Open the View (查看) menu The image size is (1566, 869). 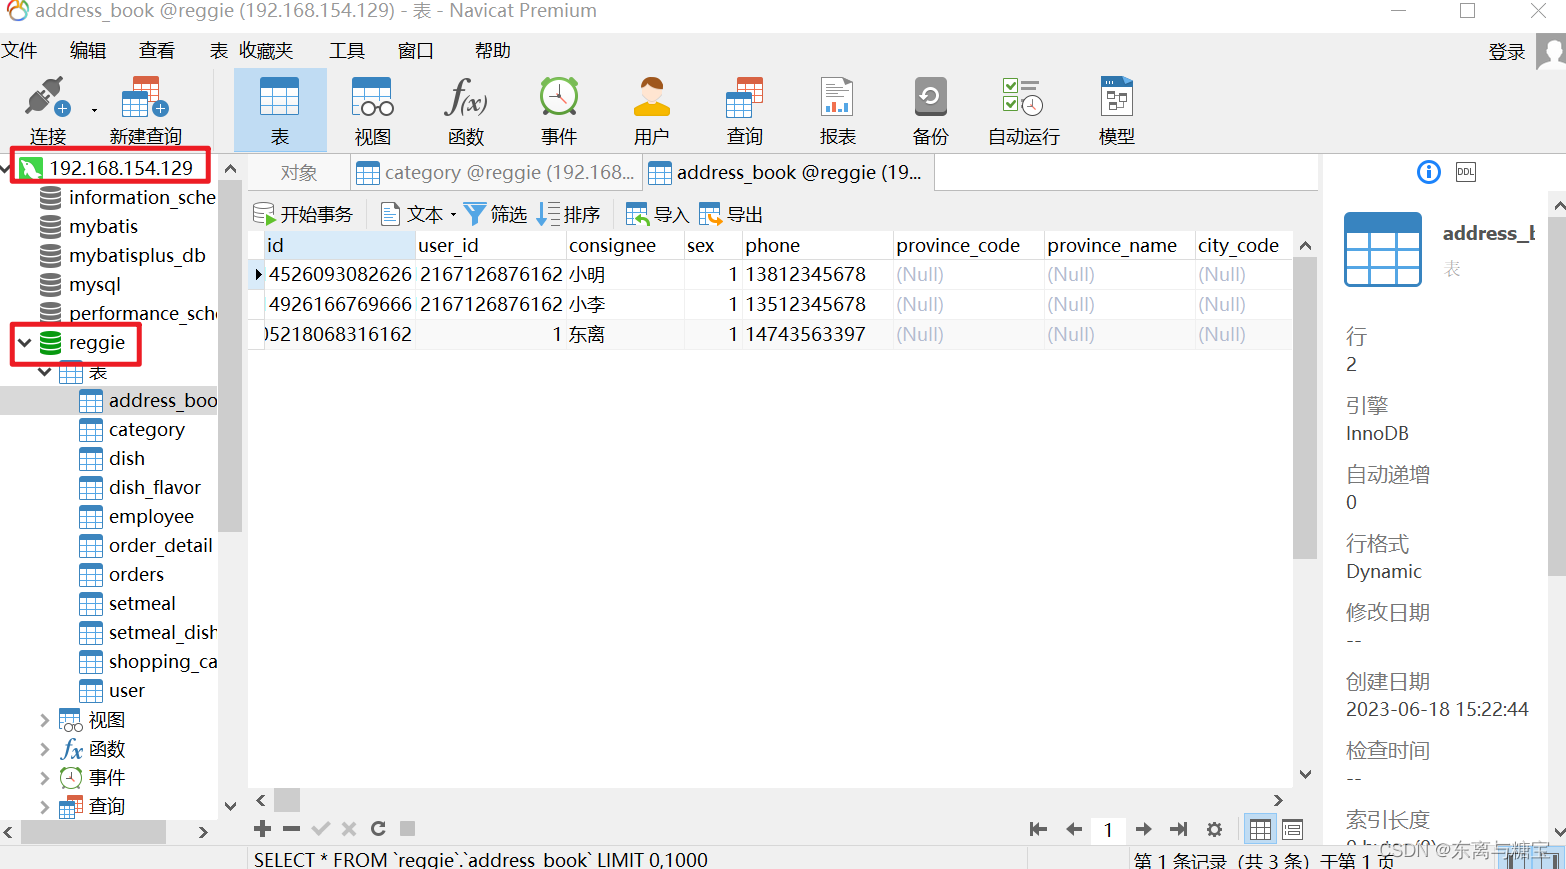[157, 50]
